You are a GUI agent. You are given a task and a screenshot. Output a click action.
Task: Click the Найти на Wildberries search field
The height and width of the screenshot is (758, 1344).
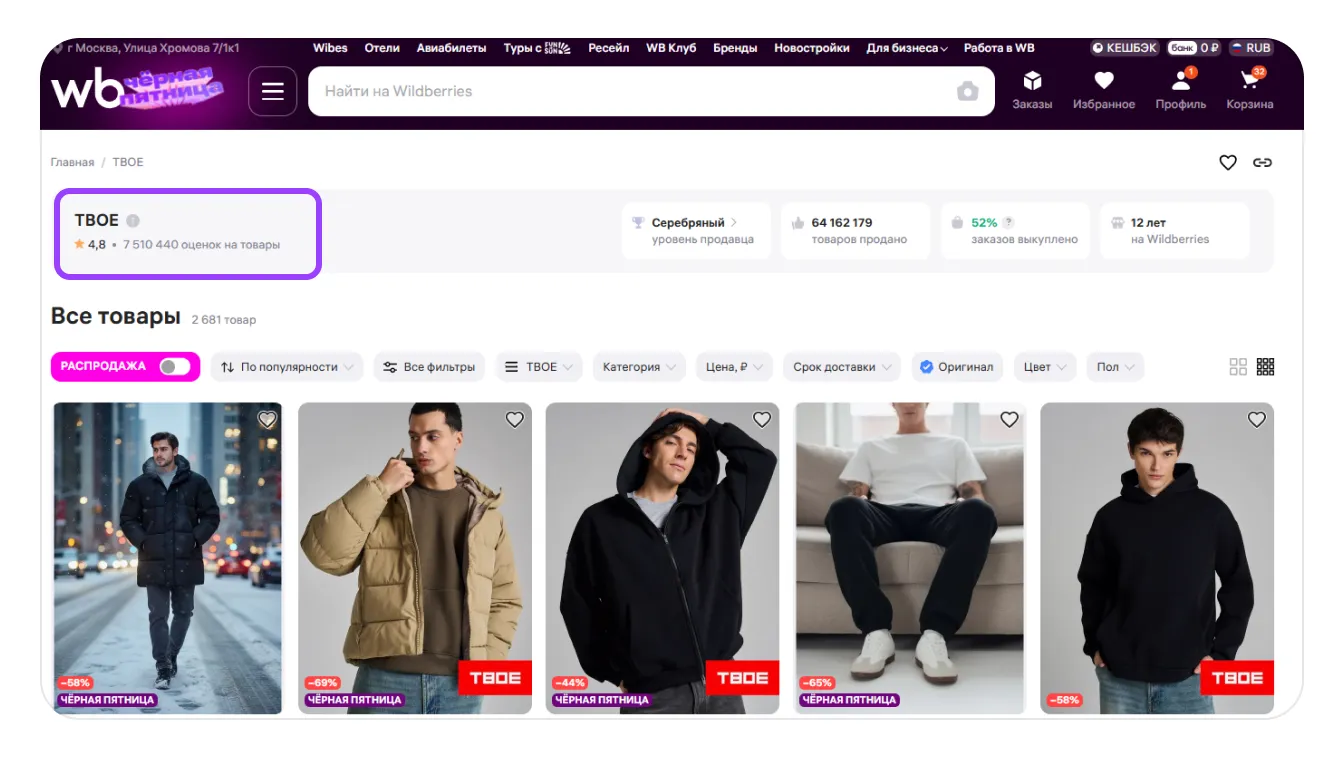click(x=630, y=91)
